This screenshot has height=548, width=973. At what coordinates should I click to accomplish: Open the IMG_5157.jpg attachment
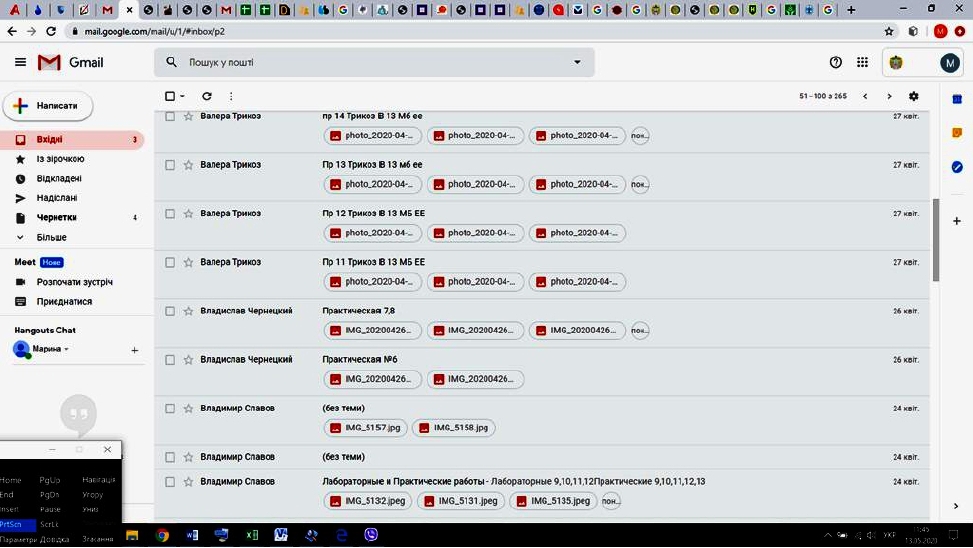click(365, 428)
